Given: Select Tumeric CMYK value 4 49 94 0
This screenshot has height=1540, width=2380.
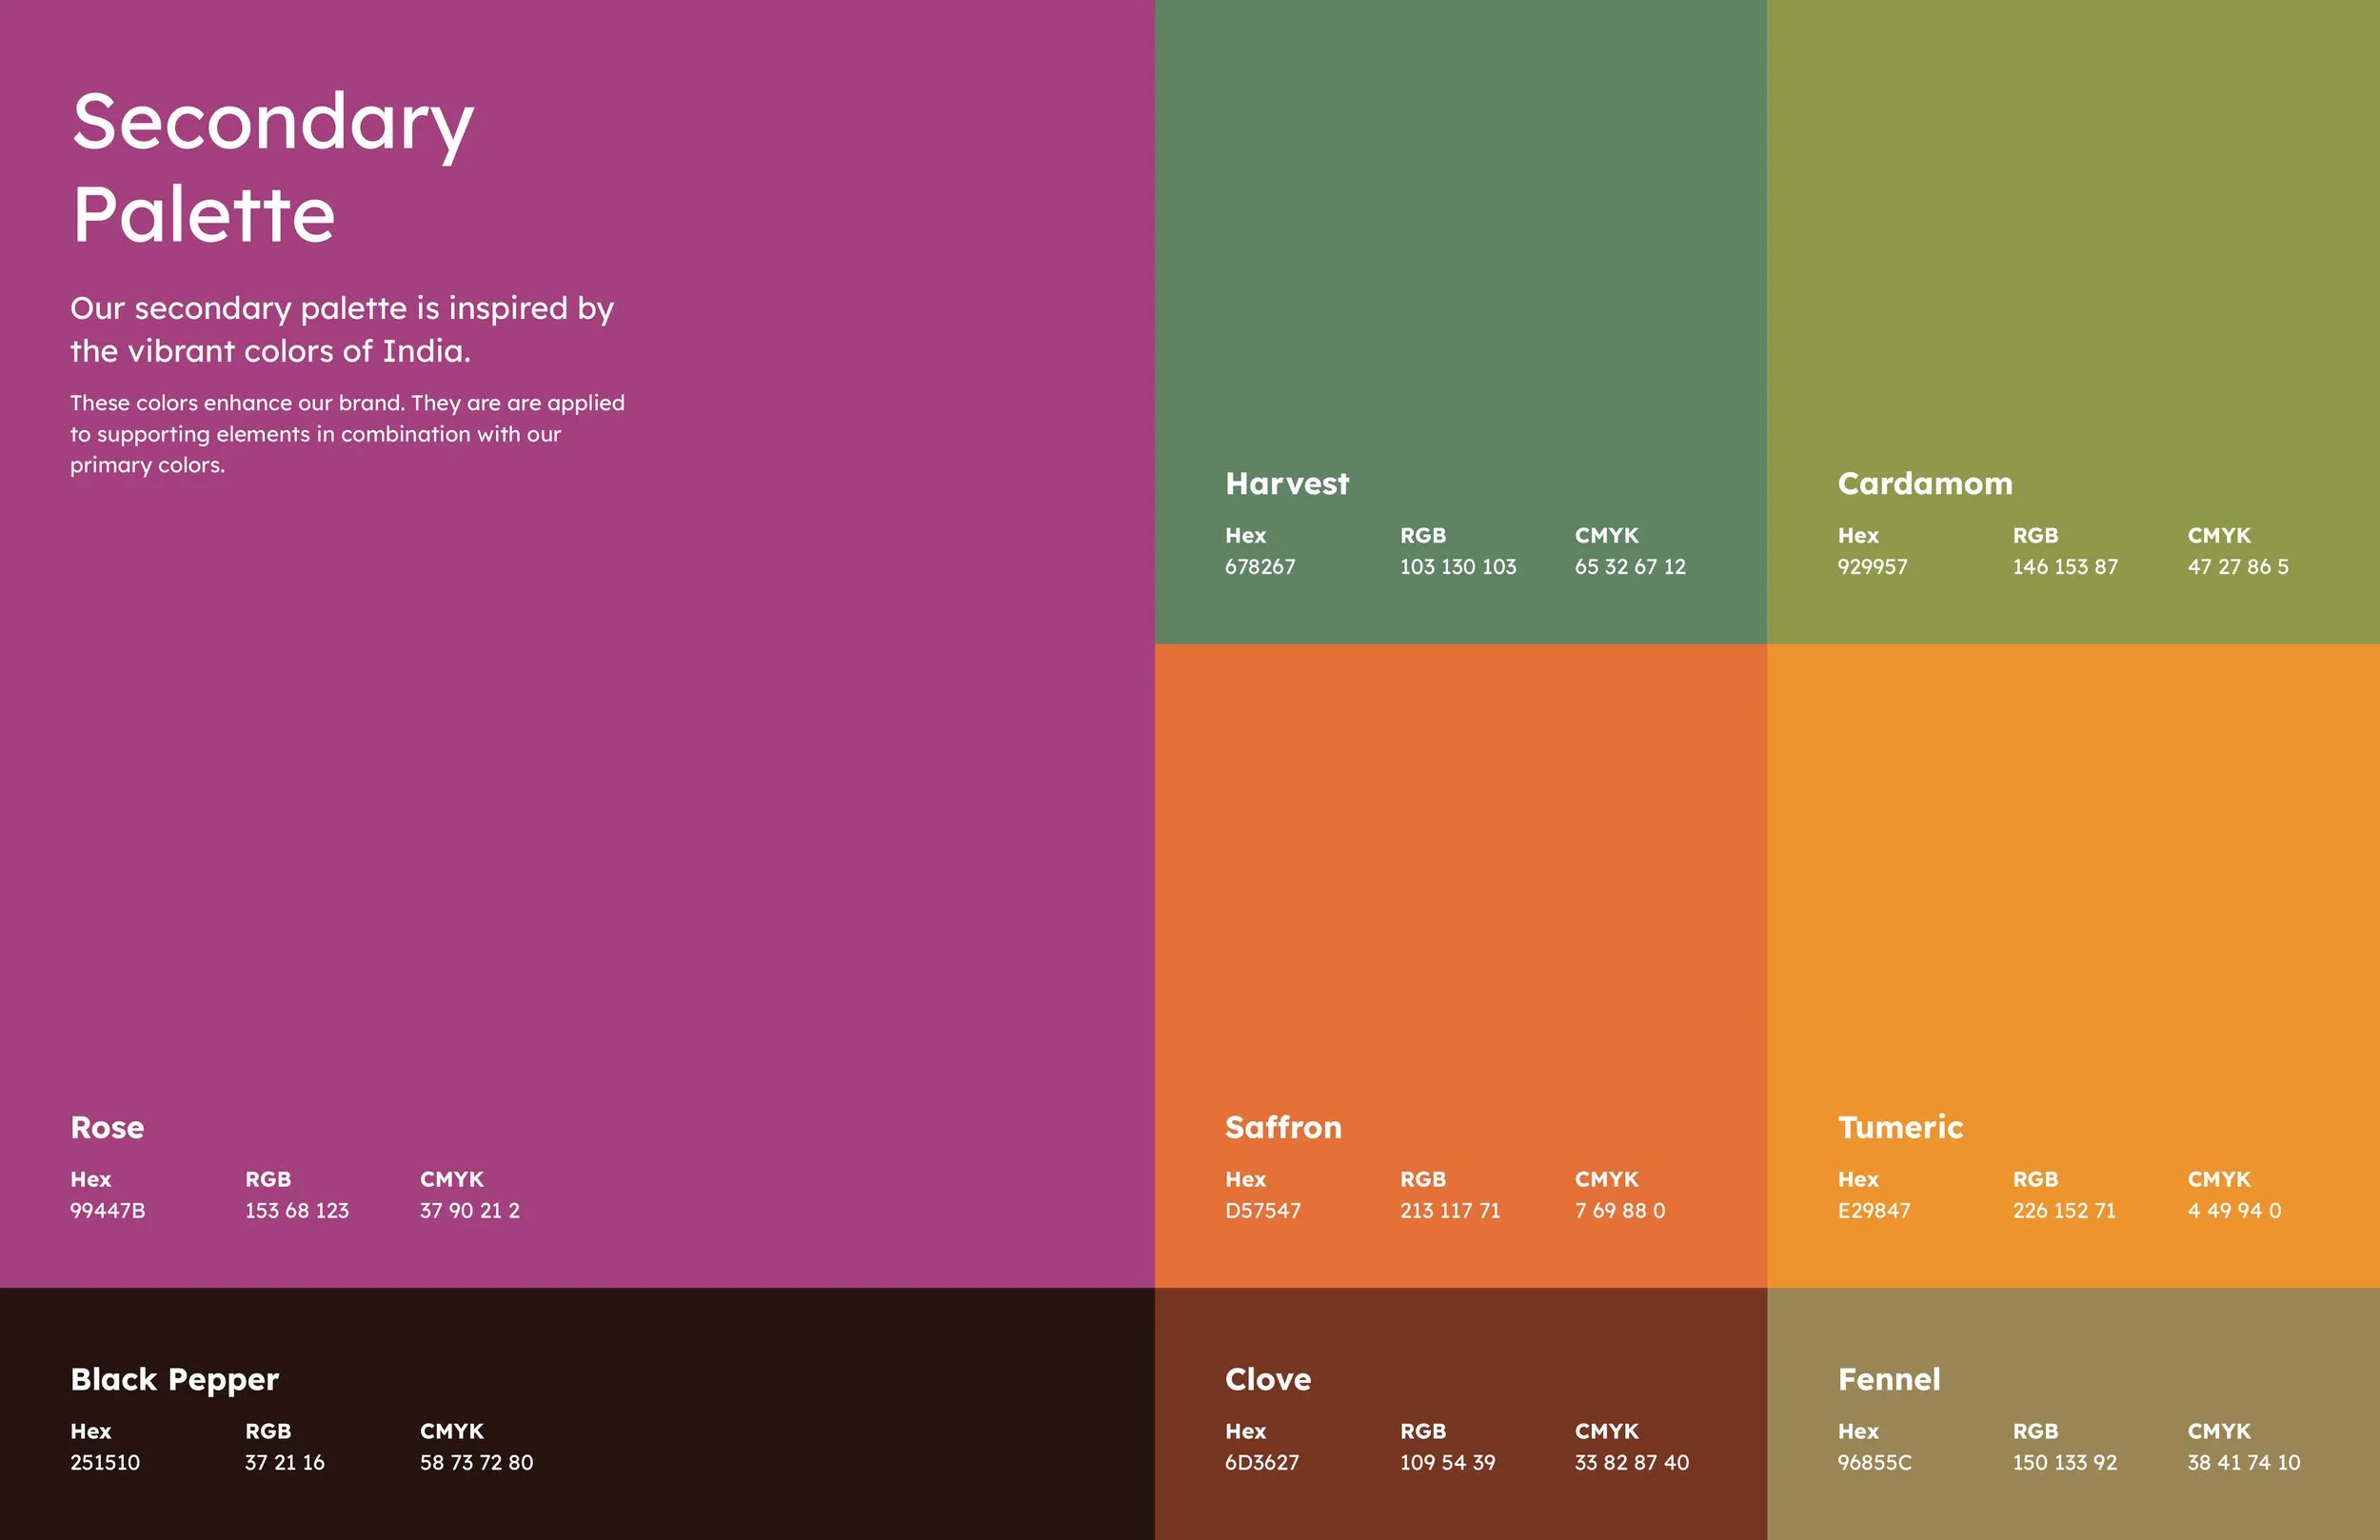Looking at the screenshot, I should click(2234, 1210).
